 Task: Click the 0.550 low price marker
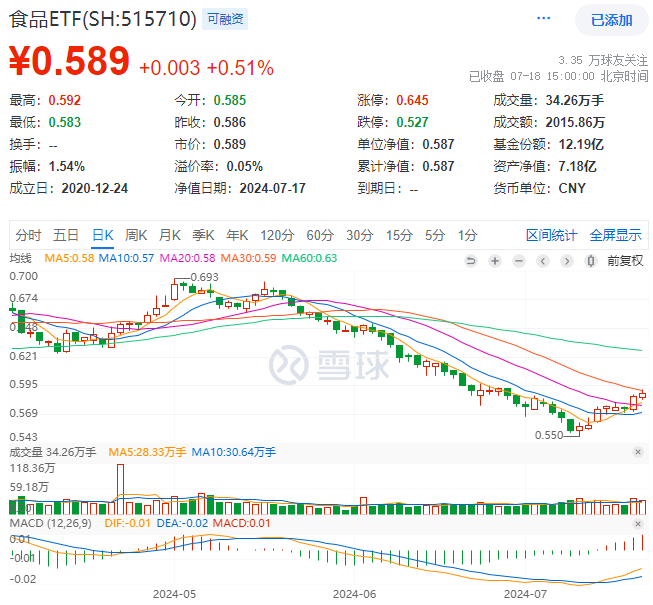coord(549,435)
